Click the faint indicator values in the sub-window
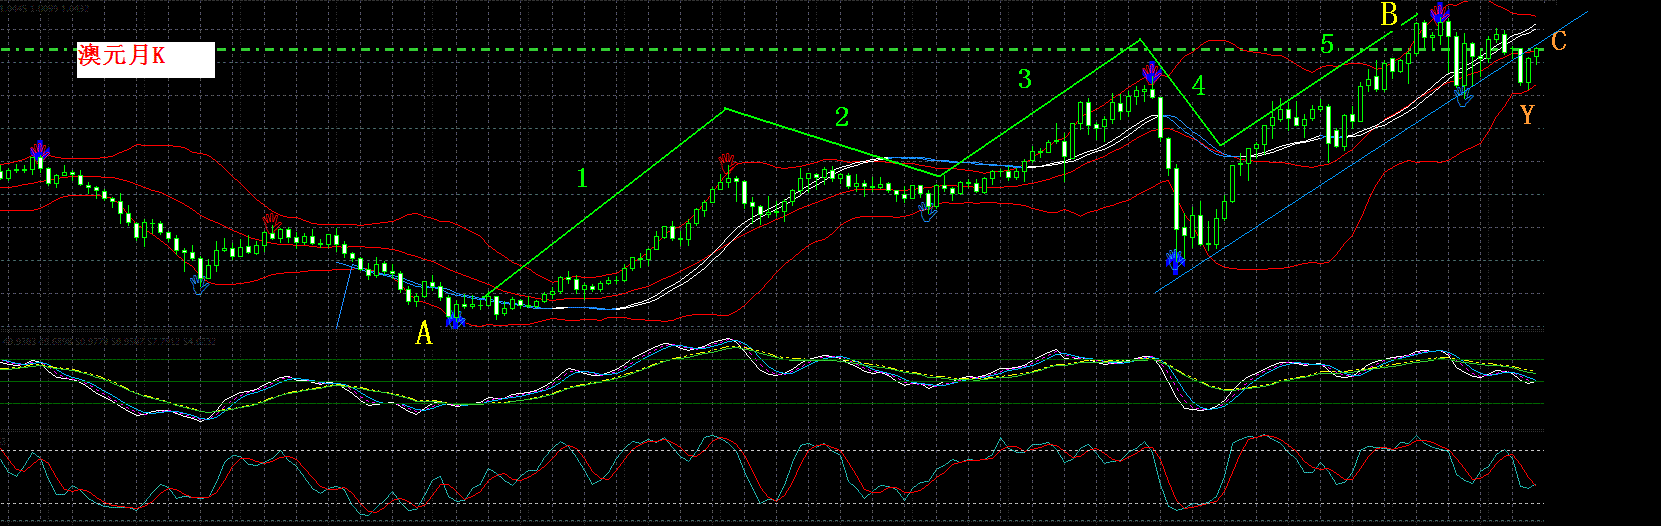1661x526 pixels. pos(109,341)
